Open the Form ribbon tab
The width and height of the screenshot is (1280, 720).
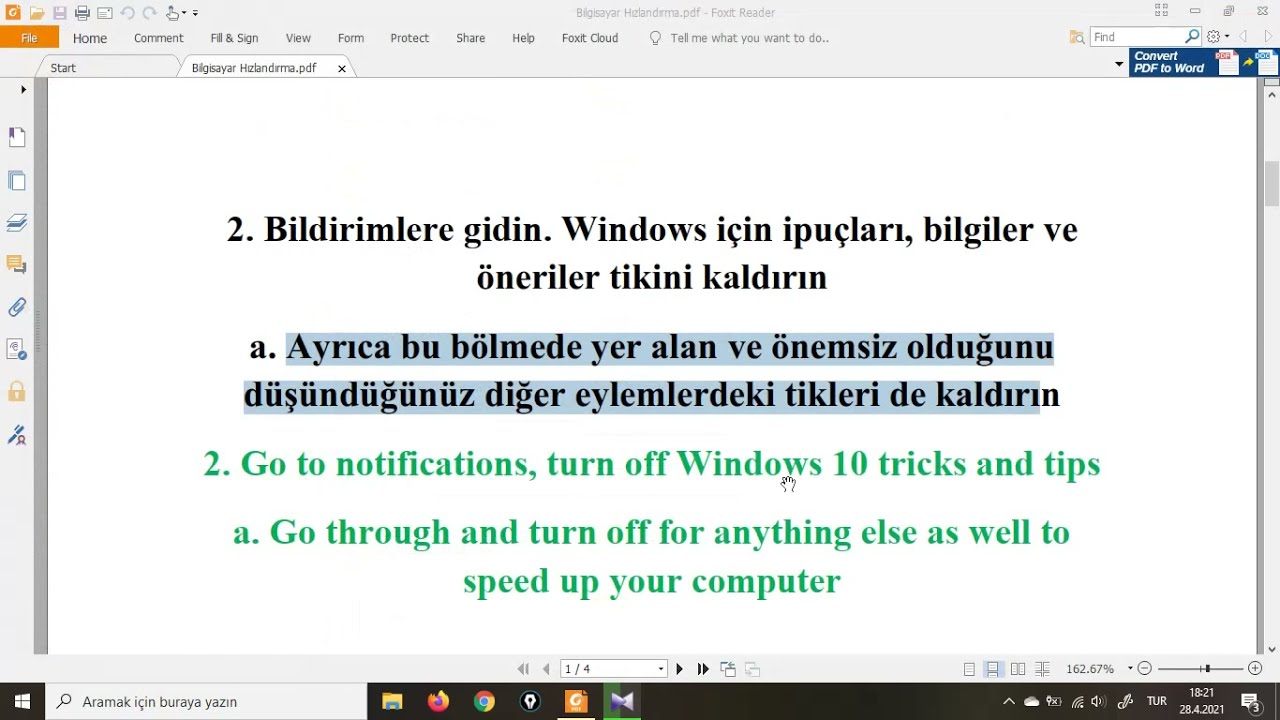[351, 38]
